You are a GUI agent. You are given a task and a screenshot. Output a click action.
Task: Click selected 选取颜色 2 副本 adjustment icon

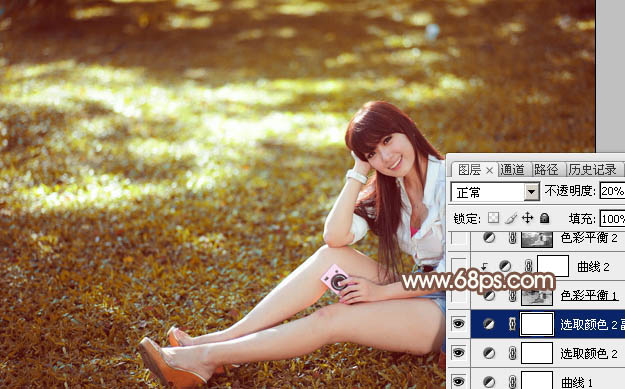[x=489, y=324]
